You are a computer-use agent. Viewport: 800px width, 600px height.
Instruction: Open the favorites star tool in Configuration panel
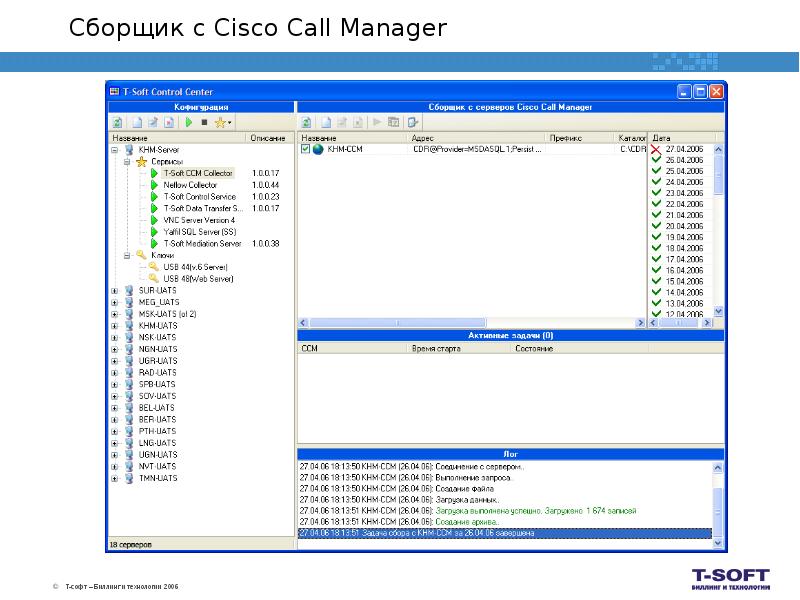[x=221, y=122]
